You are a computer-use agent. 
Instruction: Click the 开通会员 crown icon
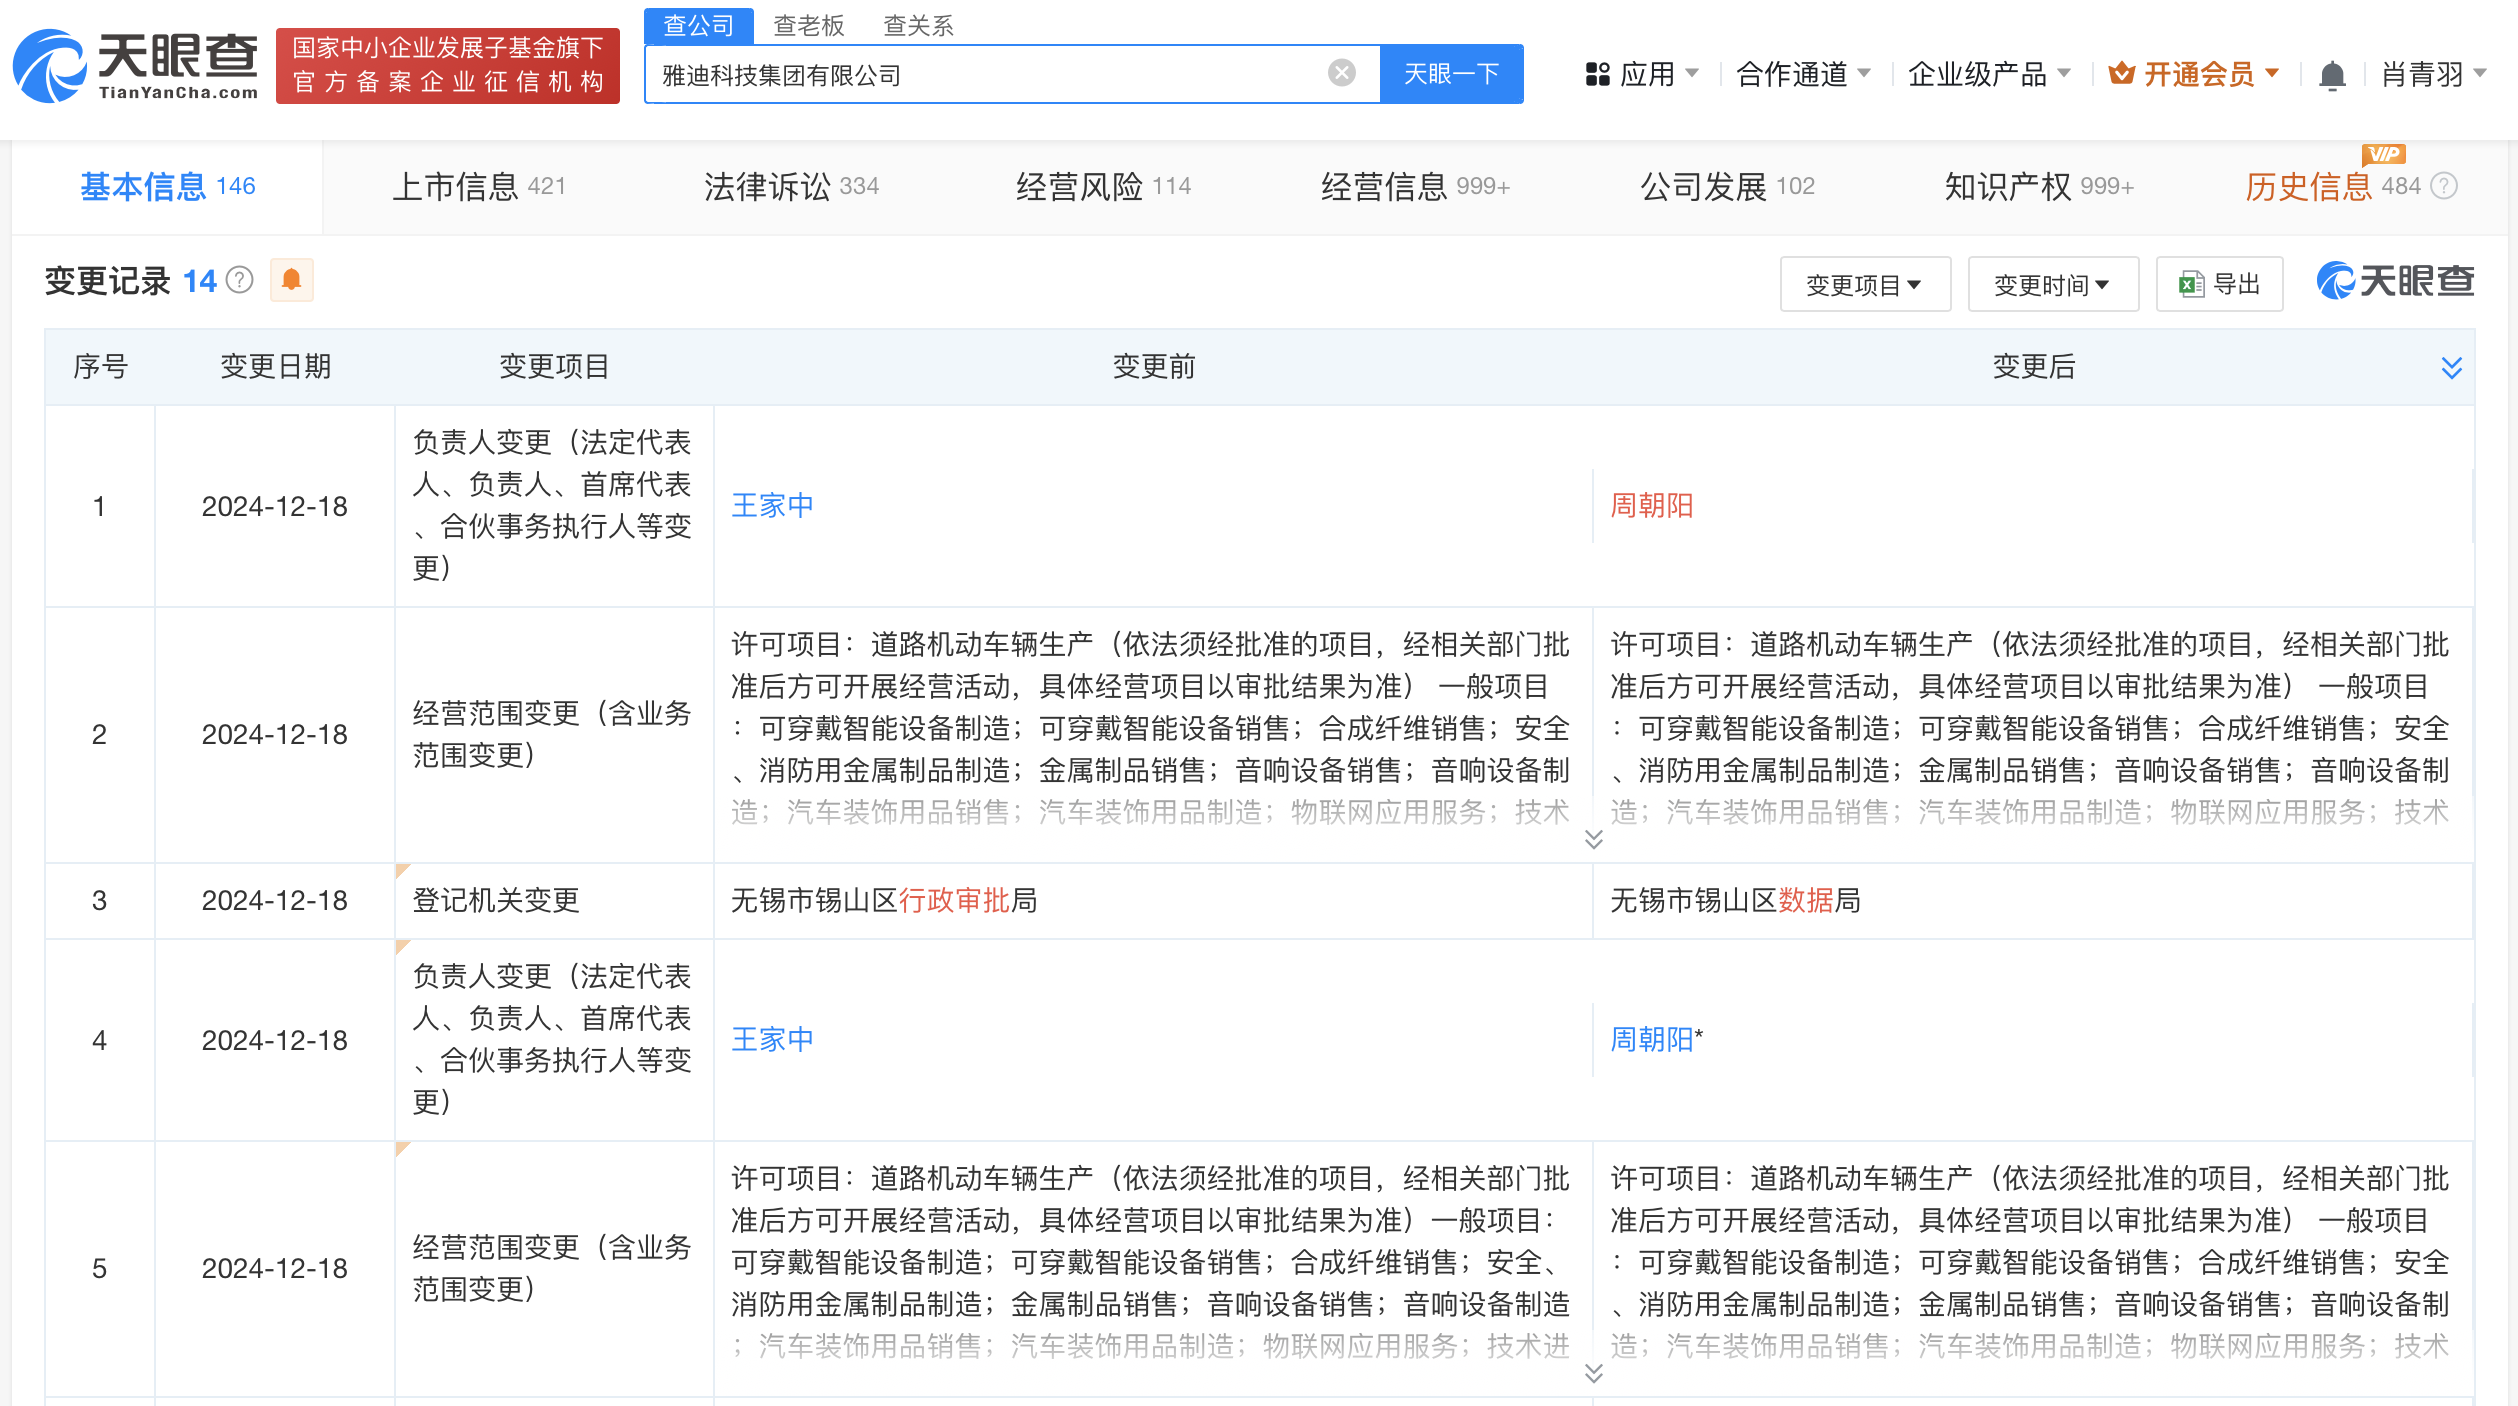click(2120, 74)
